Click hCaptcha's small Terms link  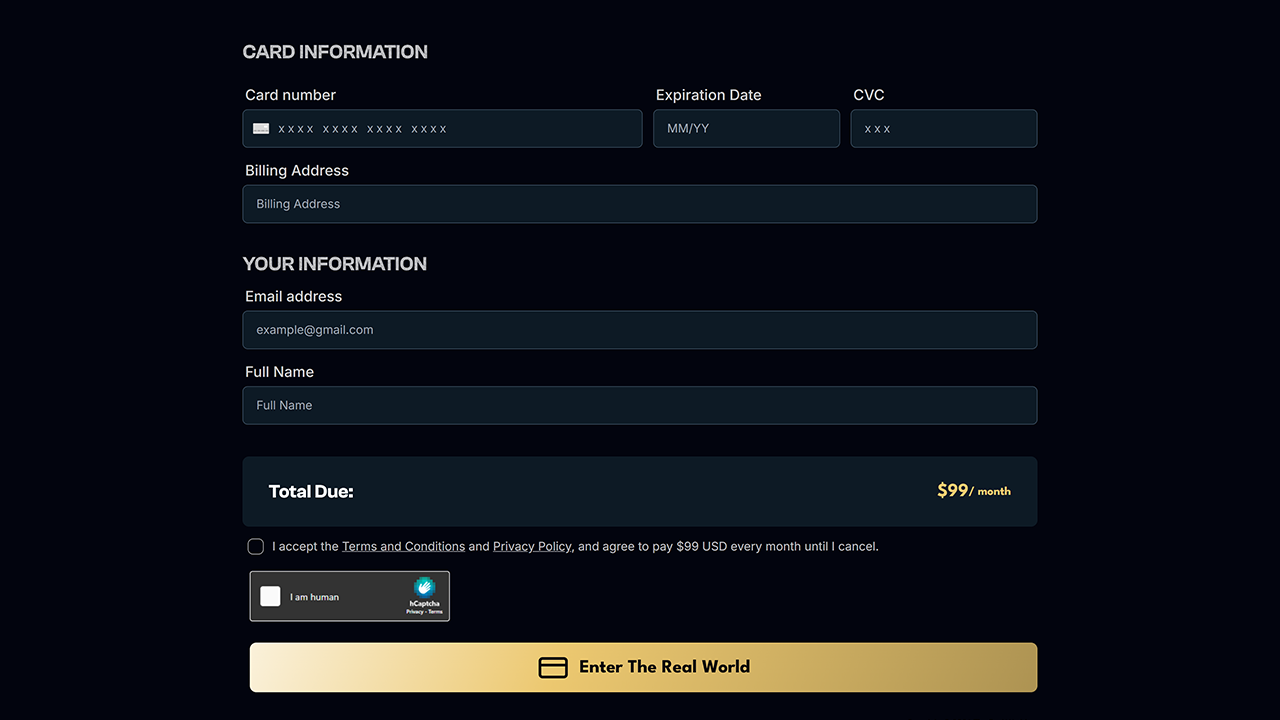click(434, 611)
